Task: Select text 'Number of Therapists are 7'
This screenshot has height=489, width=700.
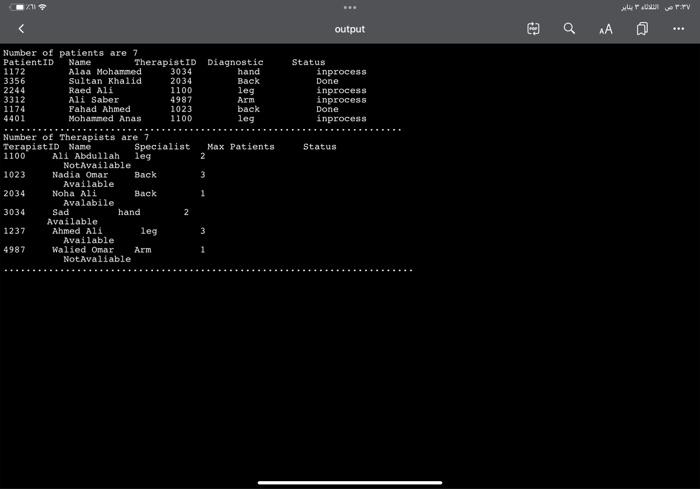Action: point(76,138)
